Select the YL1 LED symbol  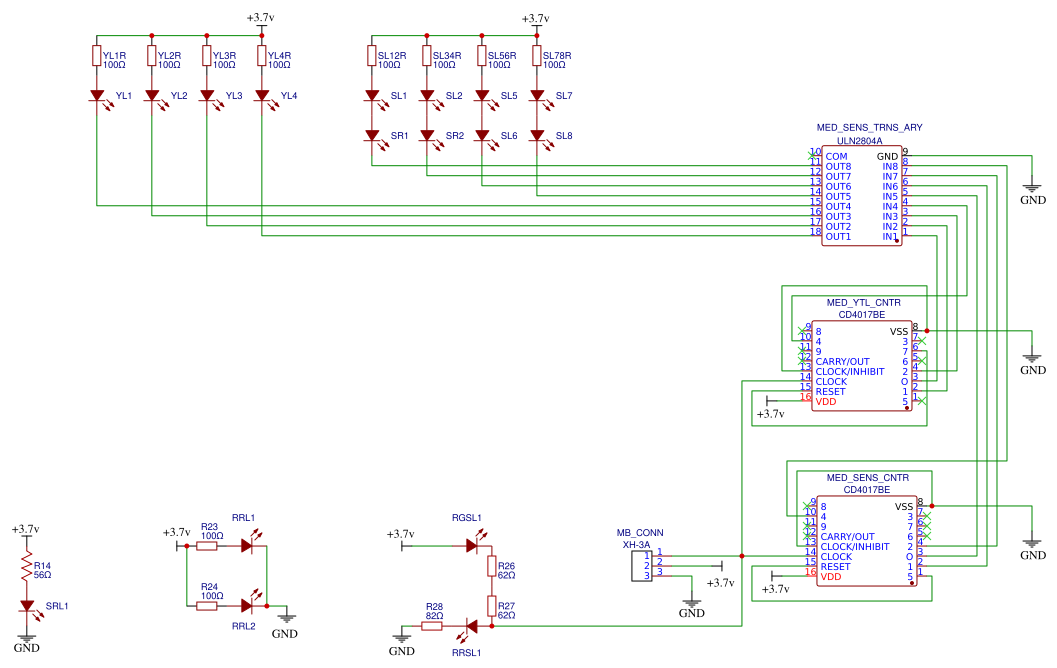(x=98, y=96)
